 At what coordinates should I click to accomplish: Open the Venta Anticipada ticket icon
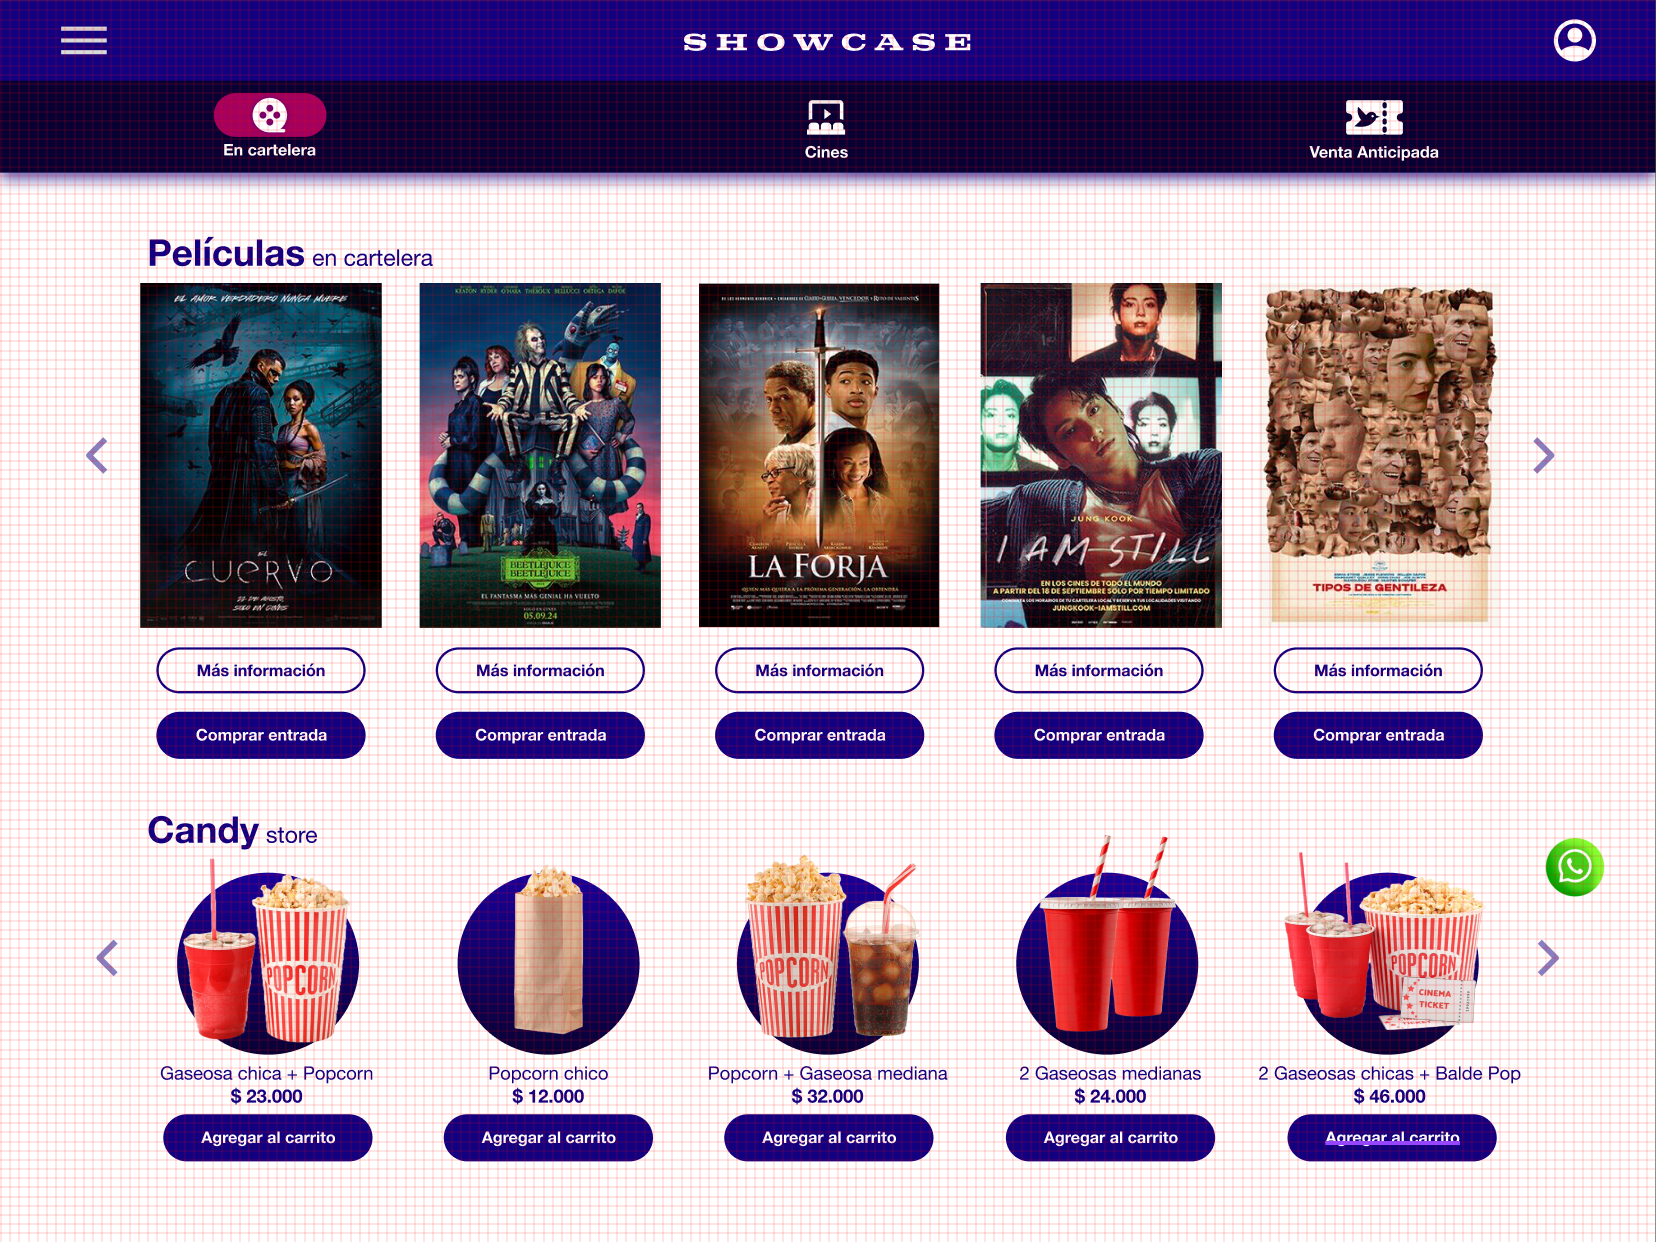click(x=1374, y=117)
